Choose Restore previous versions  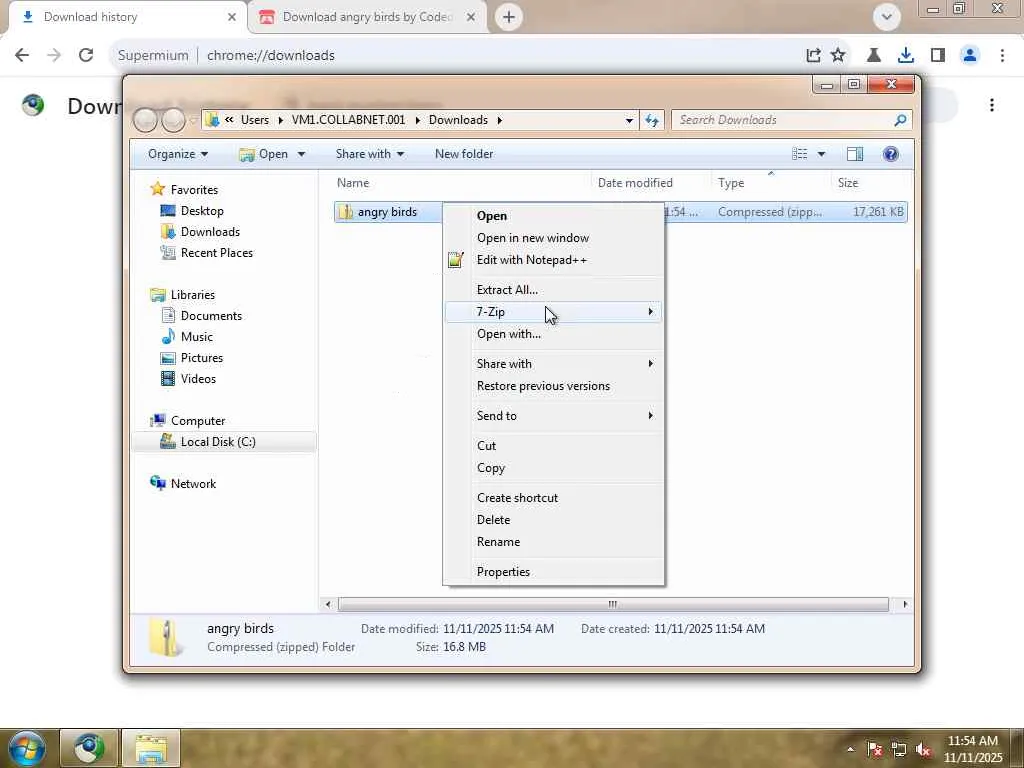point(554,386)
